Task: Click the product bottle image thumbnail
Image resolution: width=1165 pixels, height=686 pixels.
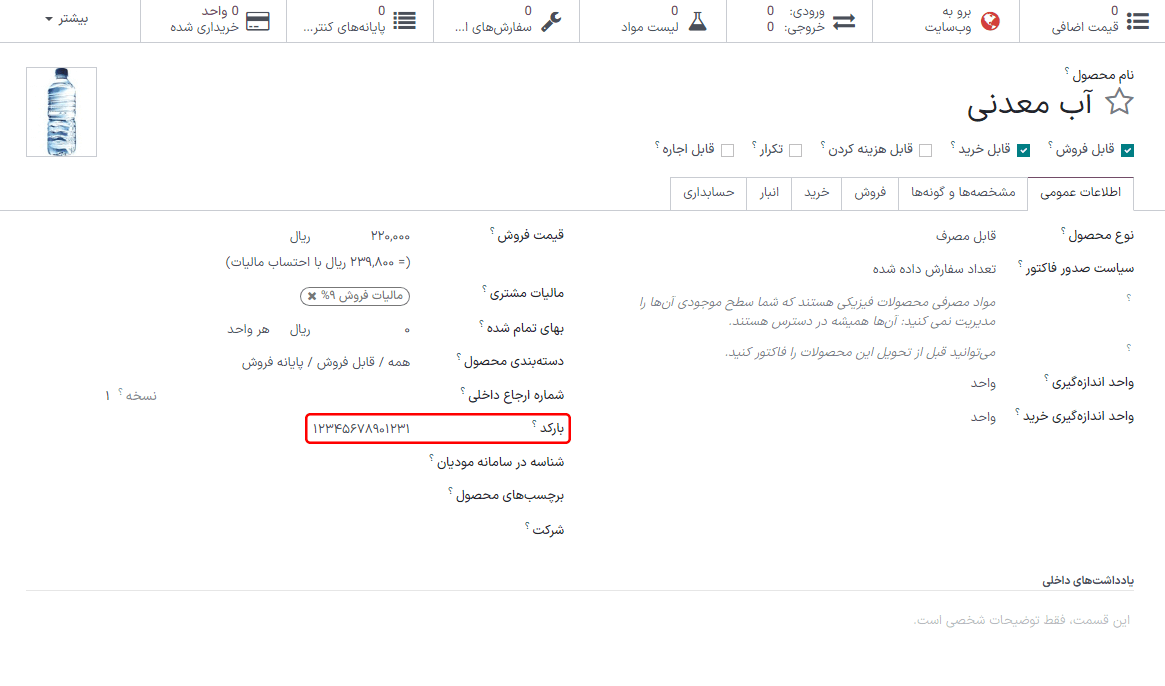Action: pyautogui.click(x=60, y=111)
